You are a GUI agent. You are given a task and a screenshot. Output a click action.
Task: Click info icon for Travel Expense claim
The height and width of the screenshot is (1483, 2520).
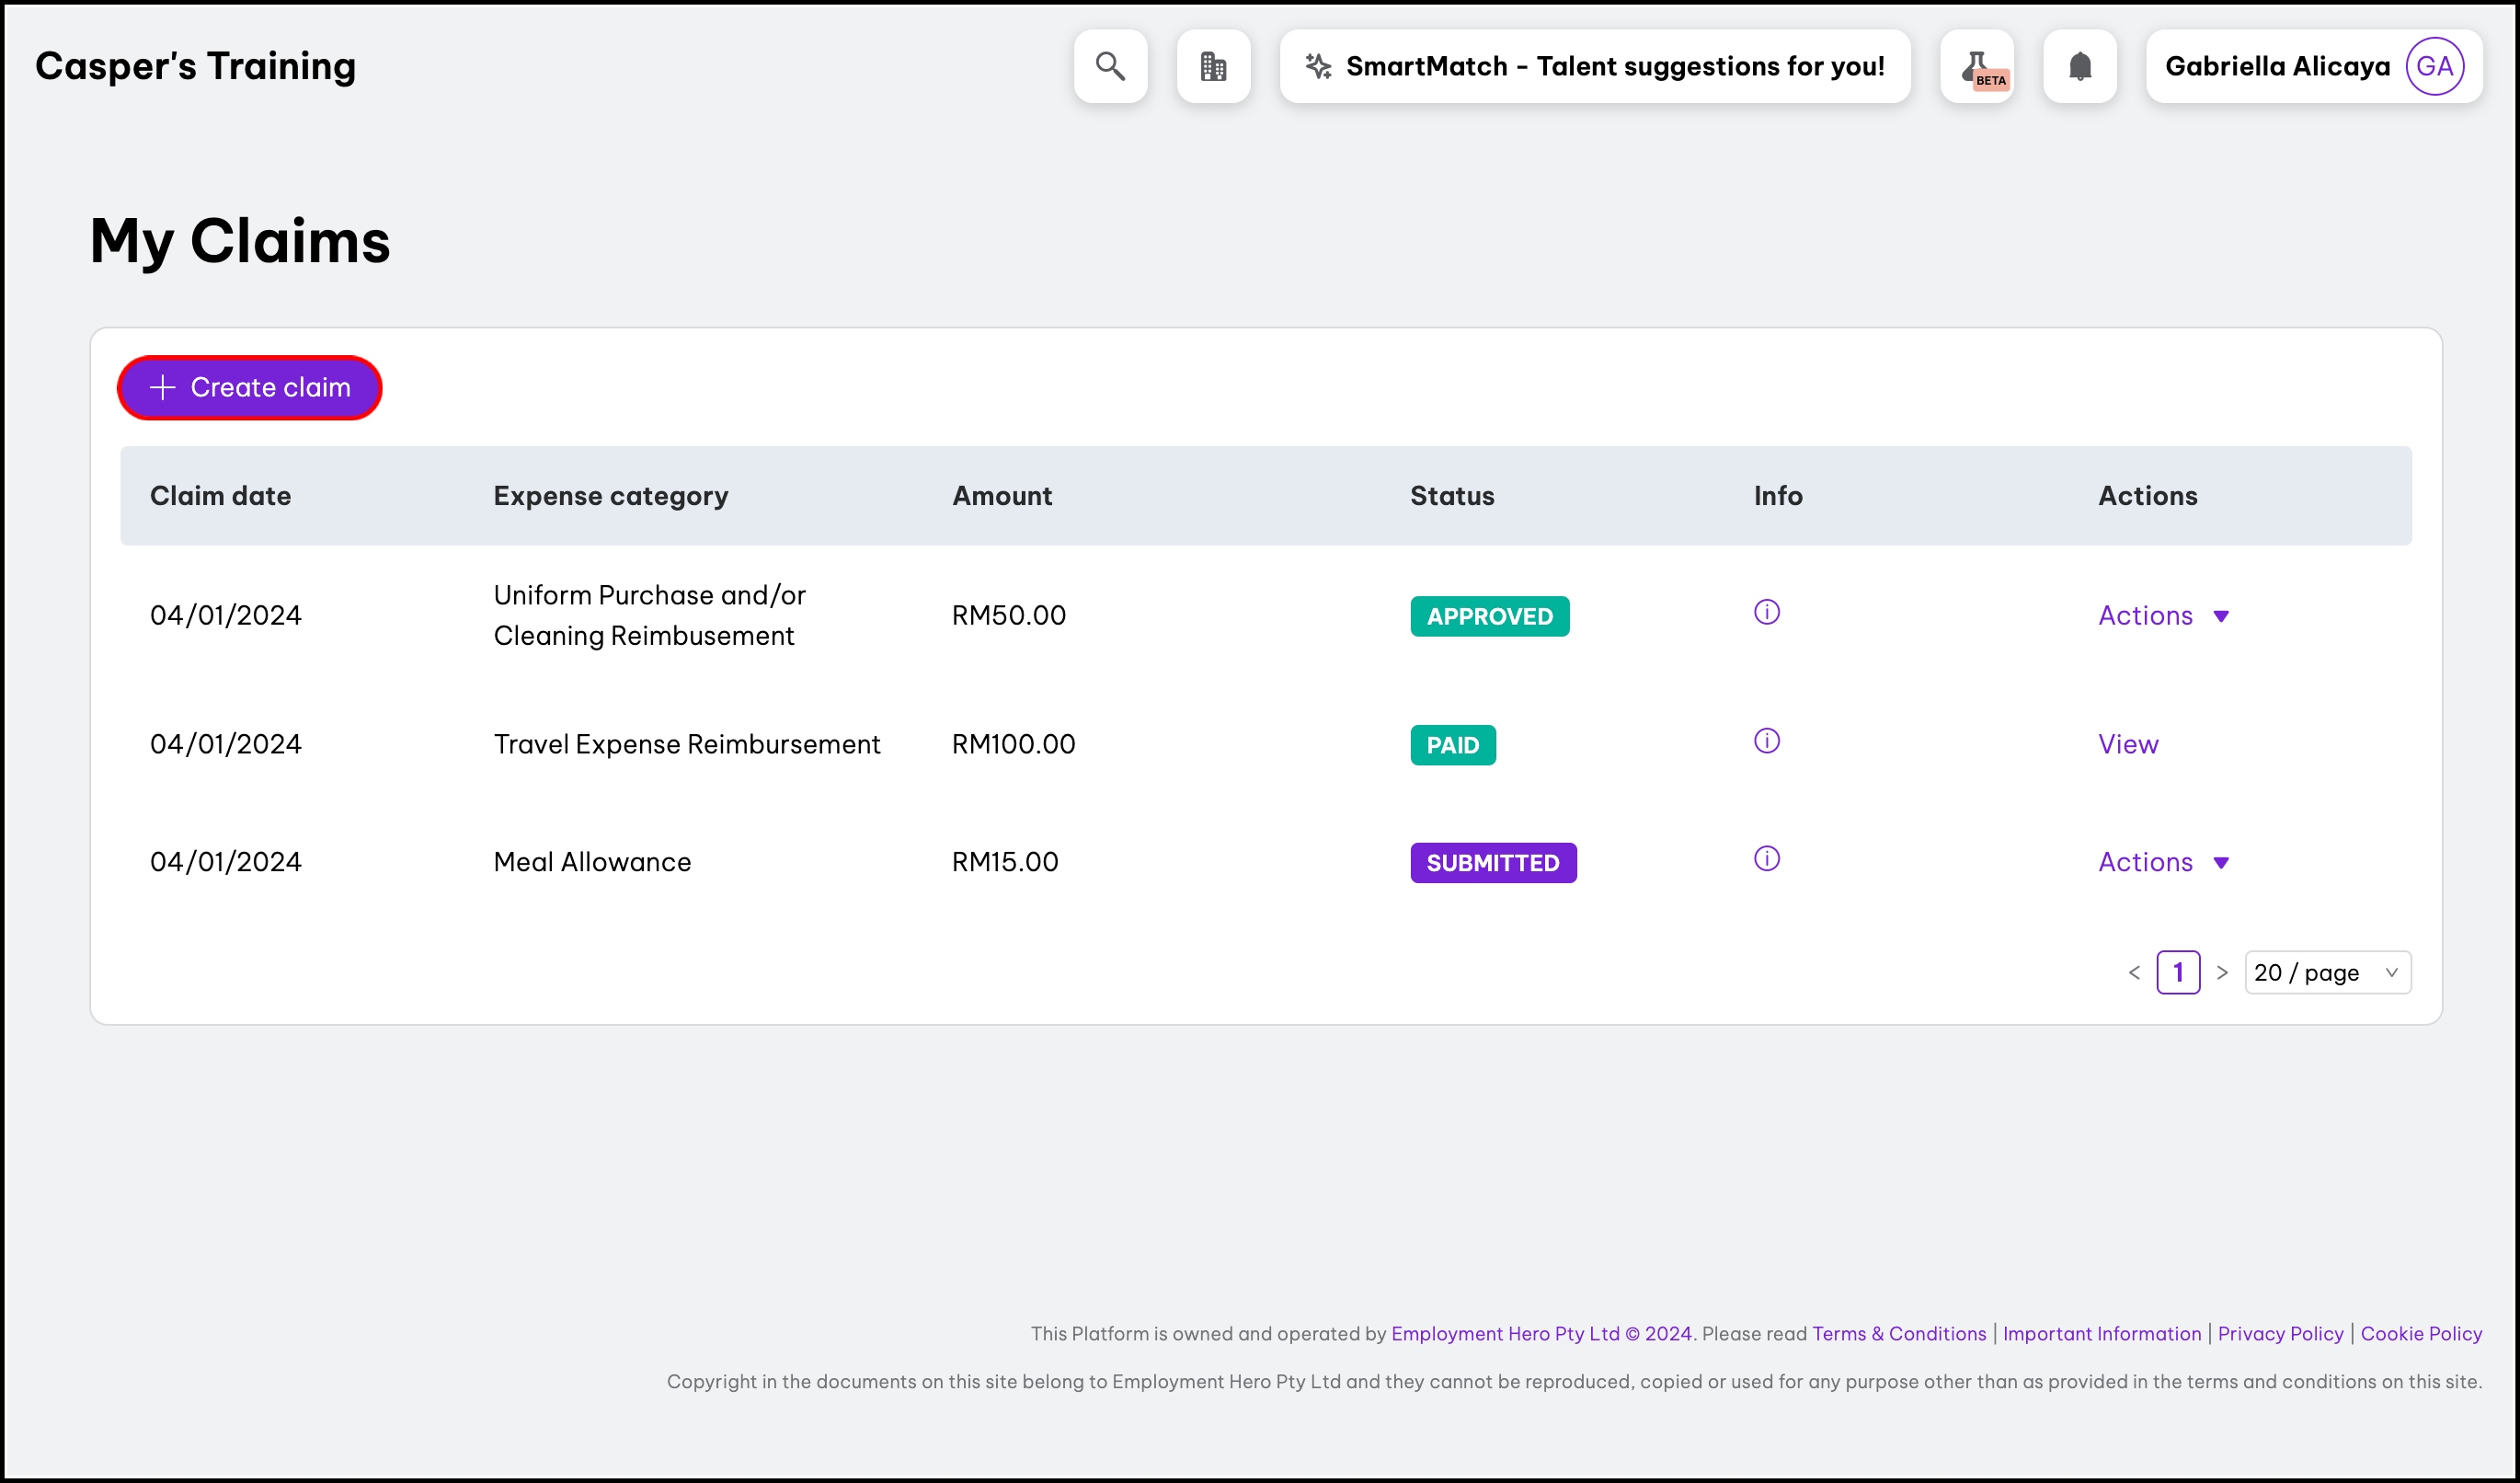[x=1766, y=741]
